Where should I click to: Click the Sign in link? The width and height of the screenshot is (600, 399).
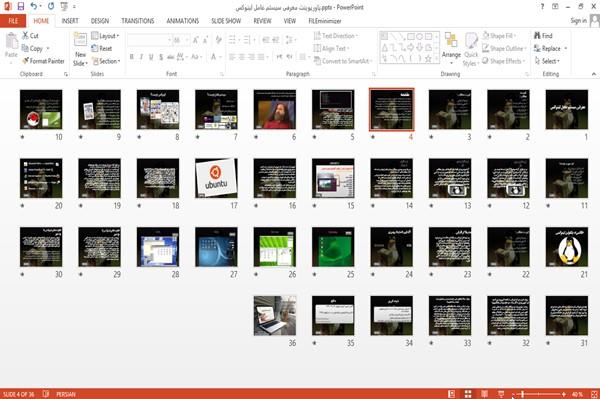pyautogui.click(x=579, y=21)
